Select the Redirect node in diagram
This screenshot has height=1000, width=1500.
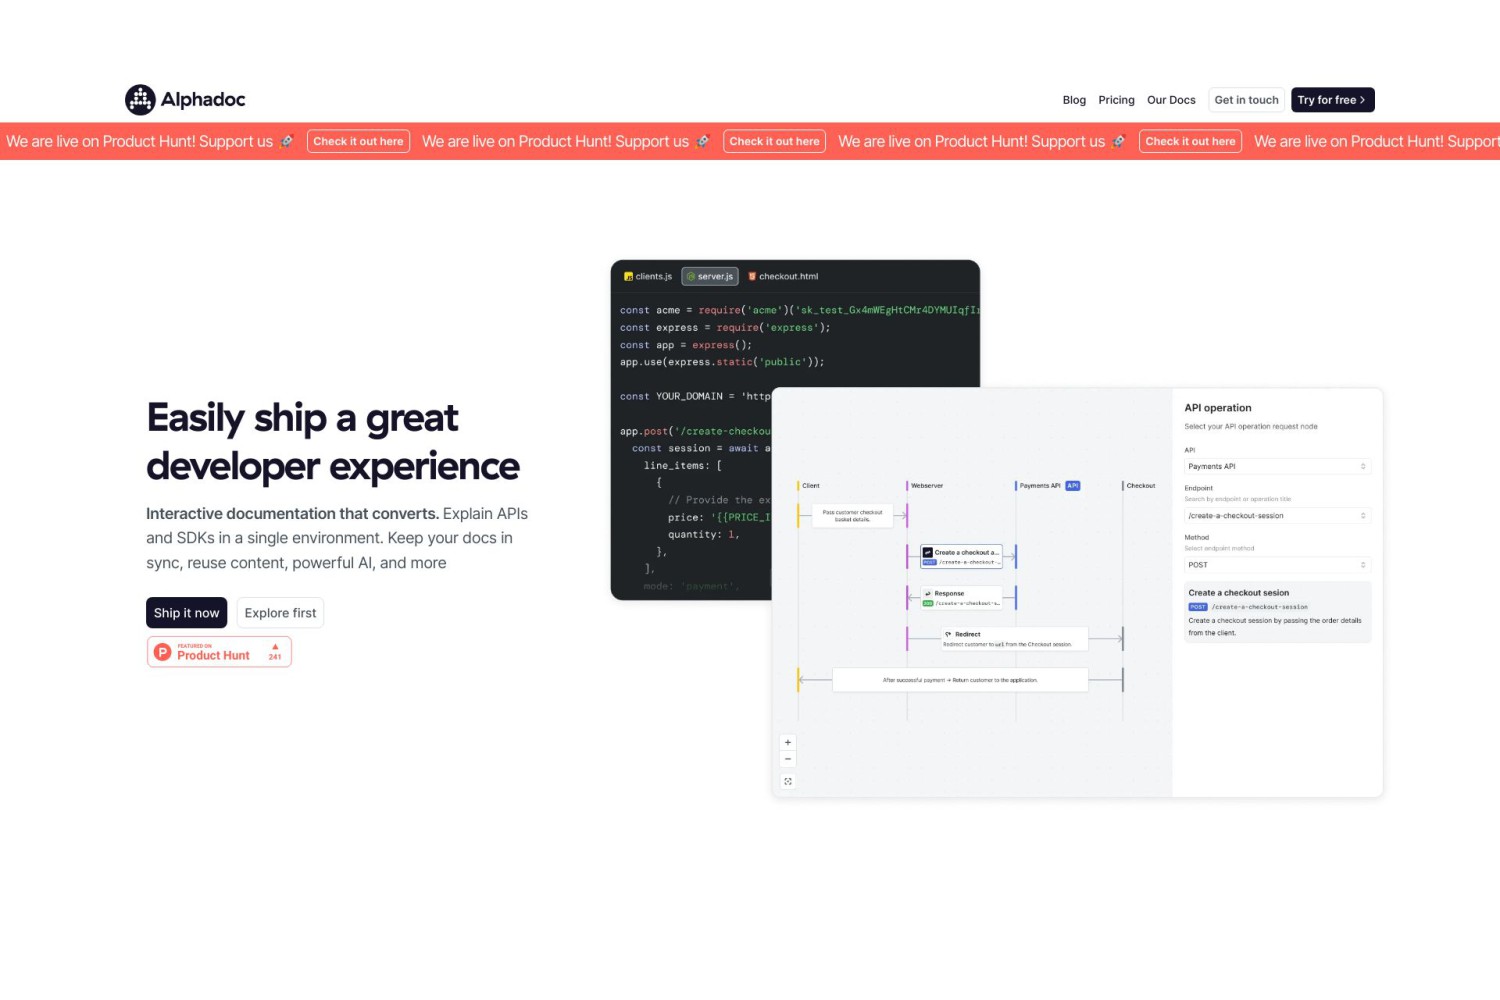pyautogui.click(x=1014, y=639)
